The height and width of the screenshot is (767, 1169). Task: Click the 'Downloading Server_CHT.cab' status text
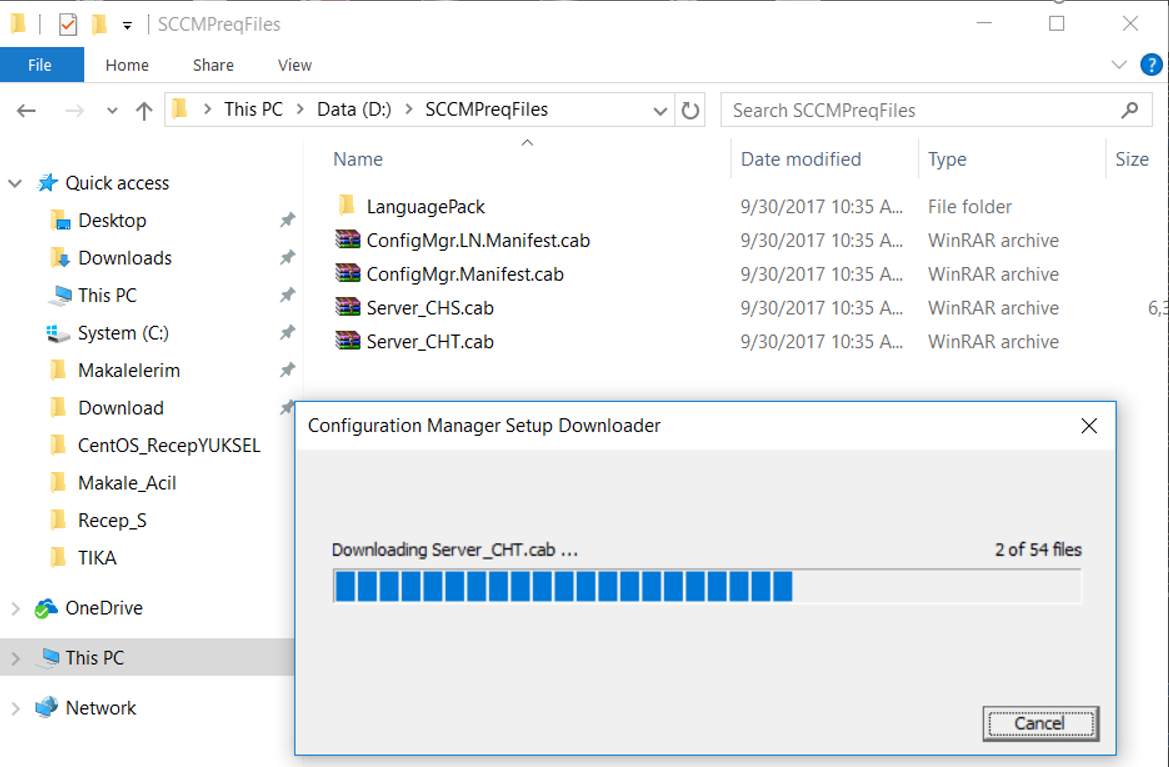coord(455,550)
